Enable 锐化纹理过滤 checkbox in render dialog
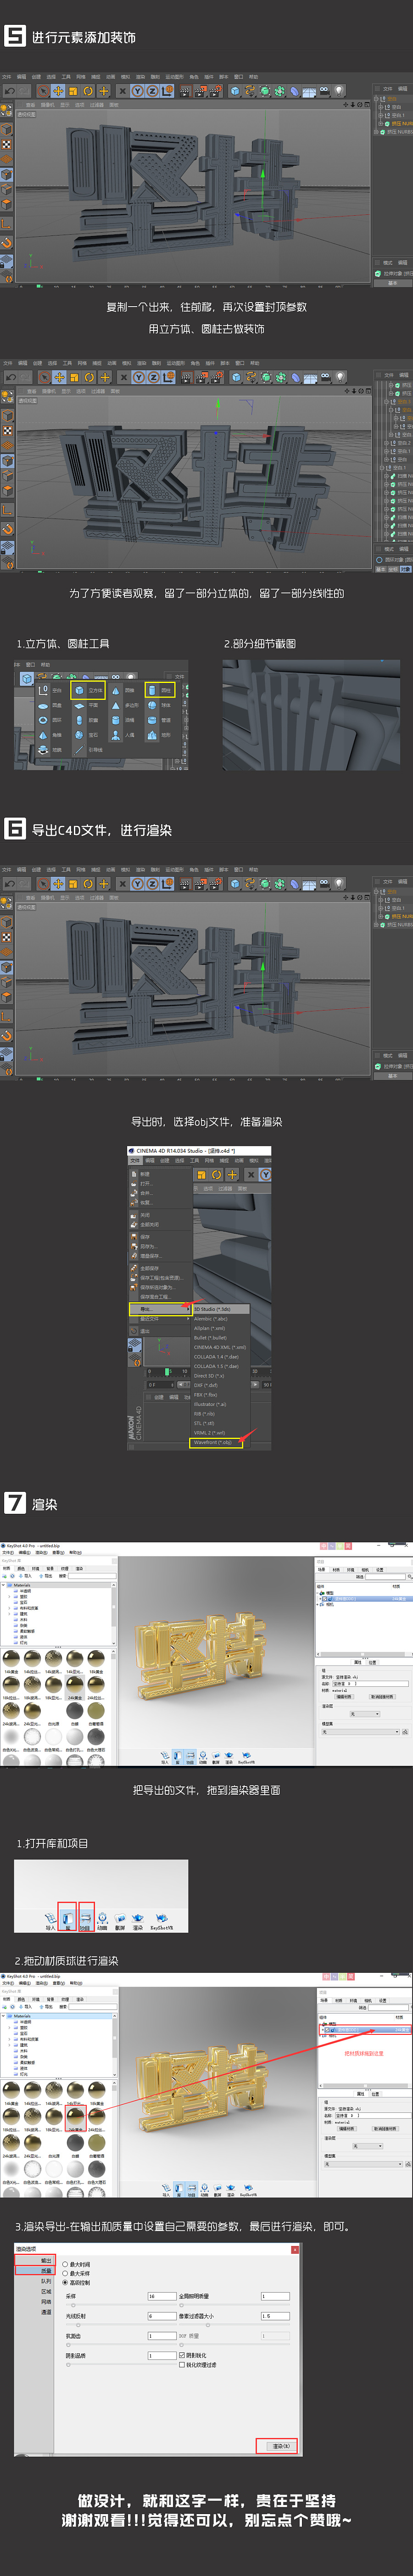The width and height of the screenshot is (413, 2576). pyautogui.click(x=182, y=2365)
